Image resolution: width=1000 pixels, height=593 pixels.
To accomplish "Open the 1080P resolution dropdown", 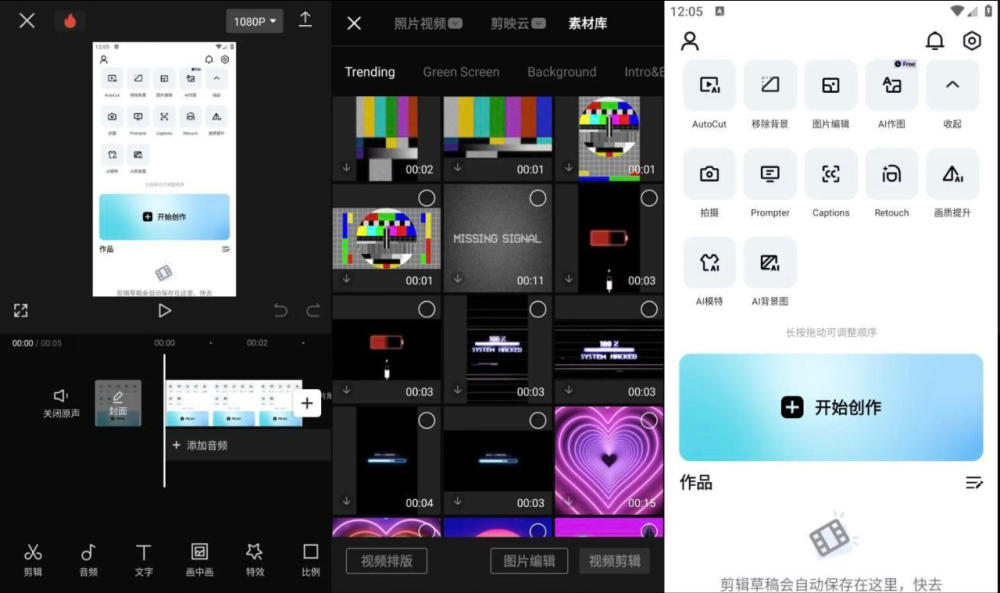I will coord(254,21).
